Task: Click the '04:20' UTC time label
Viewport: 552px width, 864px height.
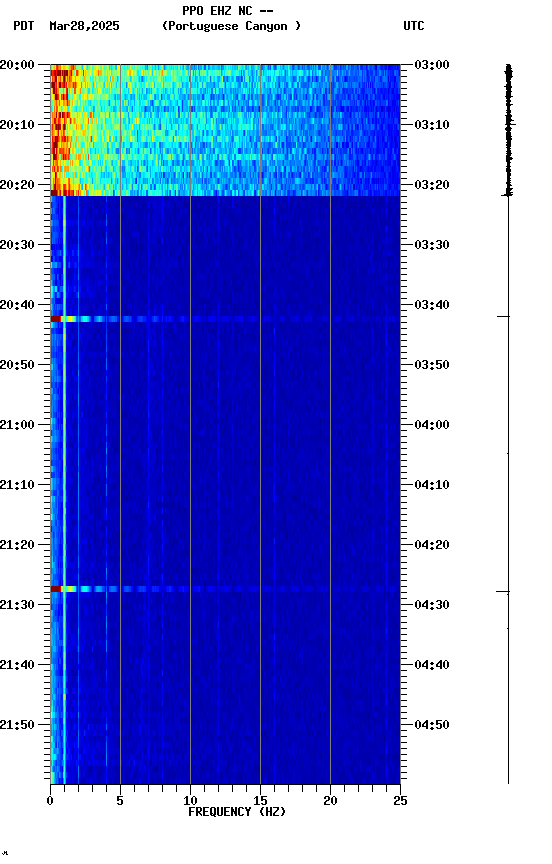Action: pyautogui.click(x=432, y=546)
